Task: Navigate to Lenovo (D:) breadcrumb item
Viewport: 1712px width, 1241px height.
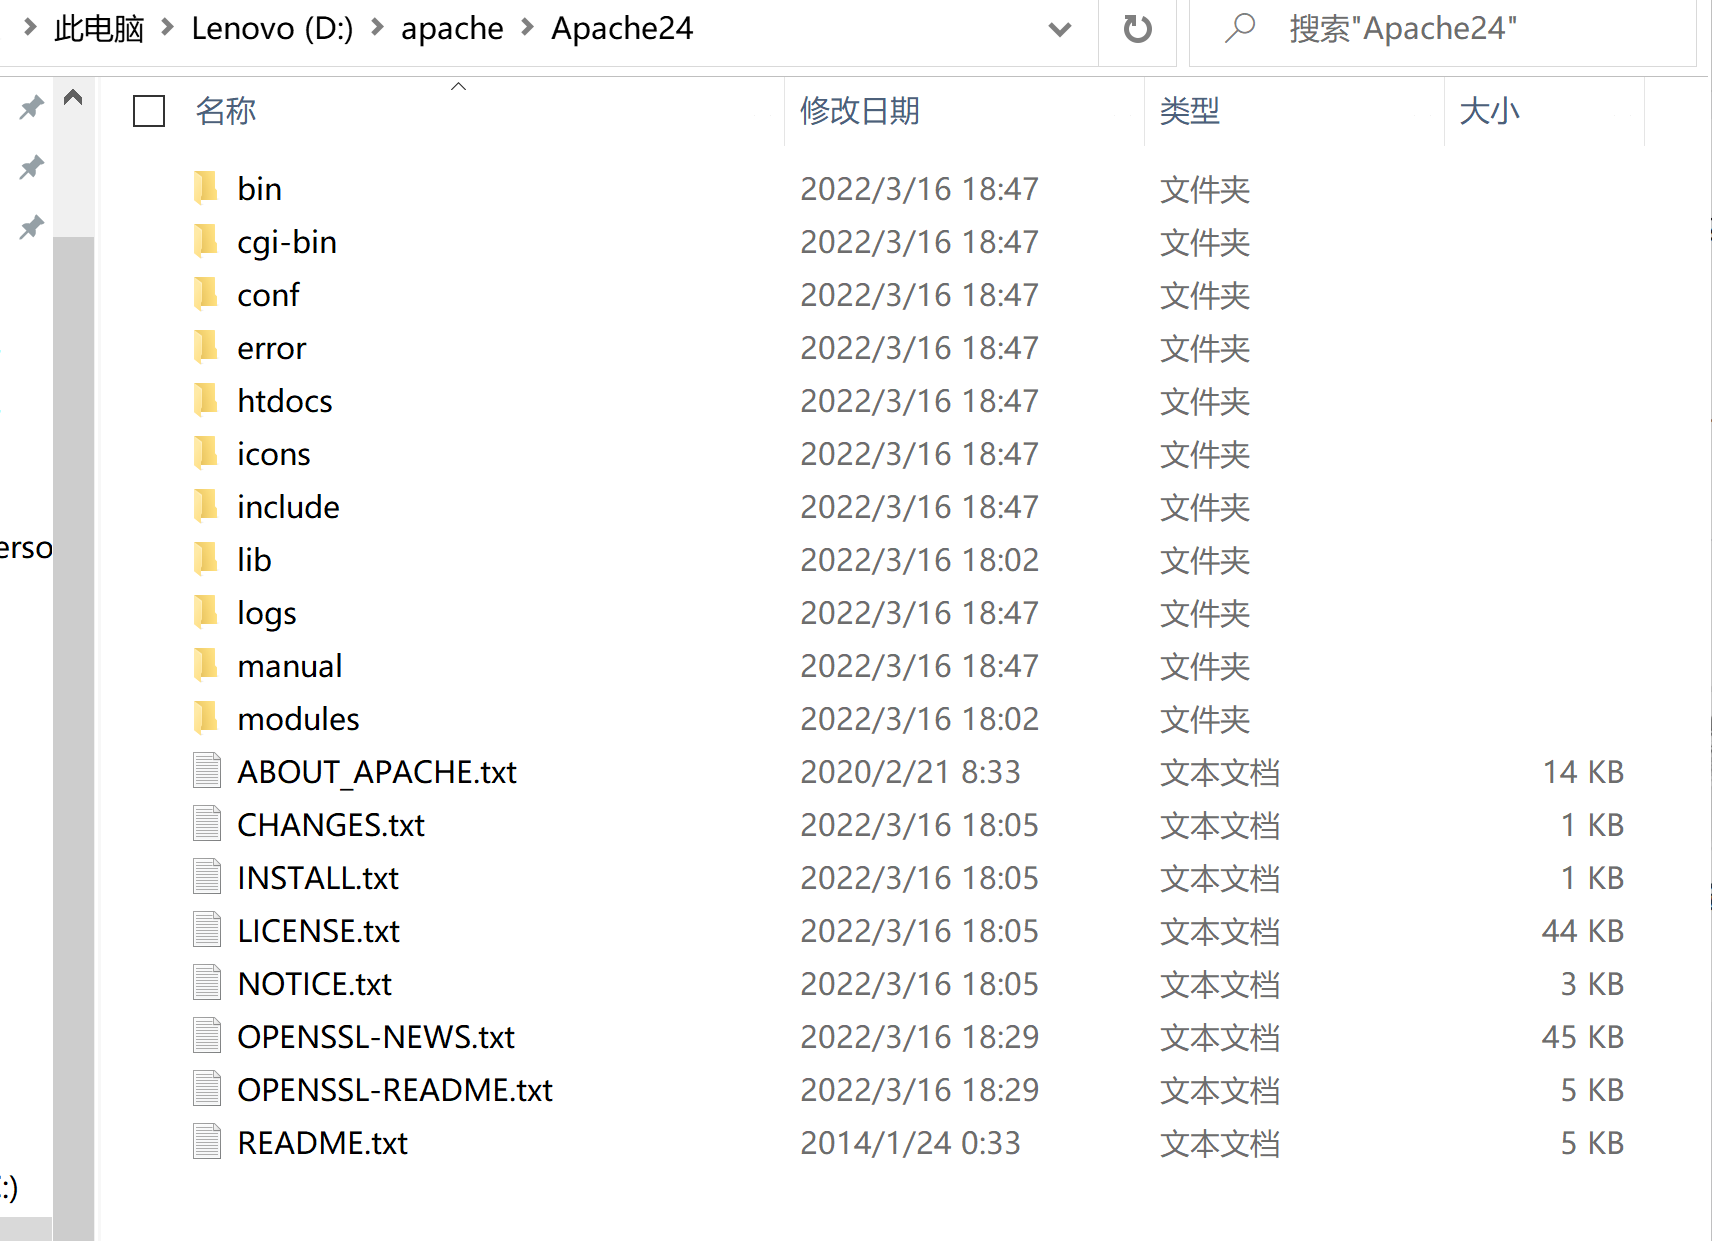Action: point(271,28)
